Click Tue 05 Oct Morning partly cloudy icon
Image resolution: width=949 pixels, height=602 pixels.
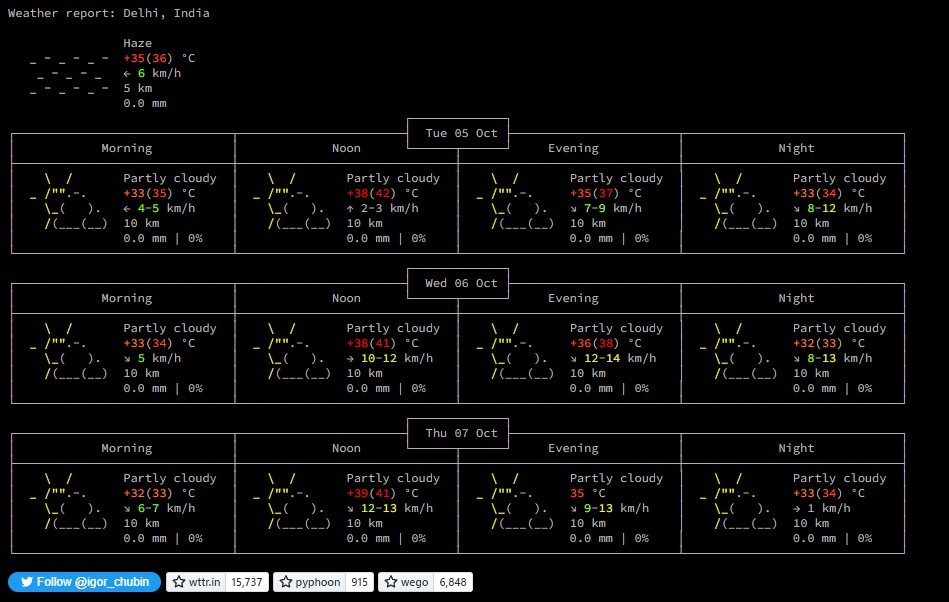pyautogui.click(x=69, y=201)
